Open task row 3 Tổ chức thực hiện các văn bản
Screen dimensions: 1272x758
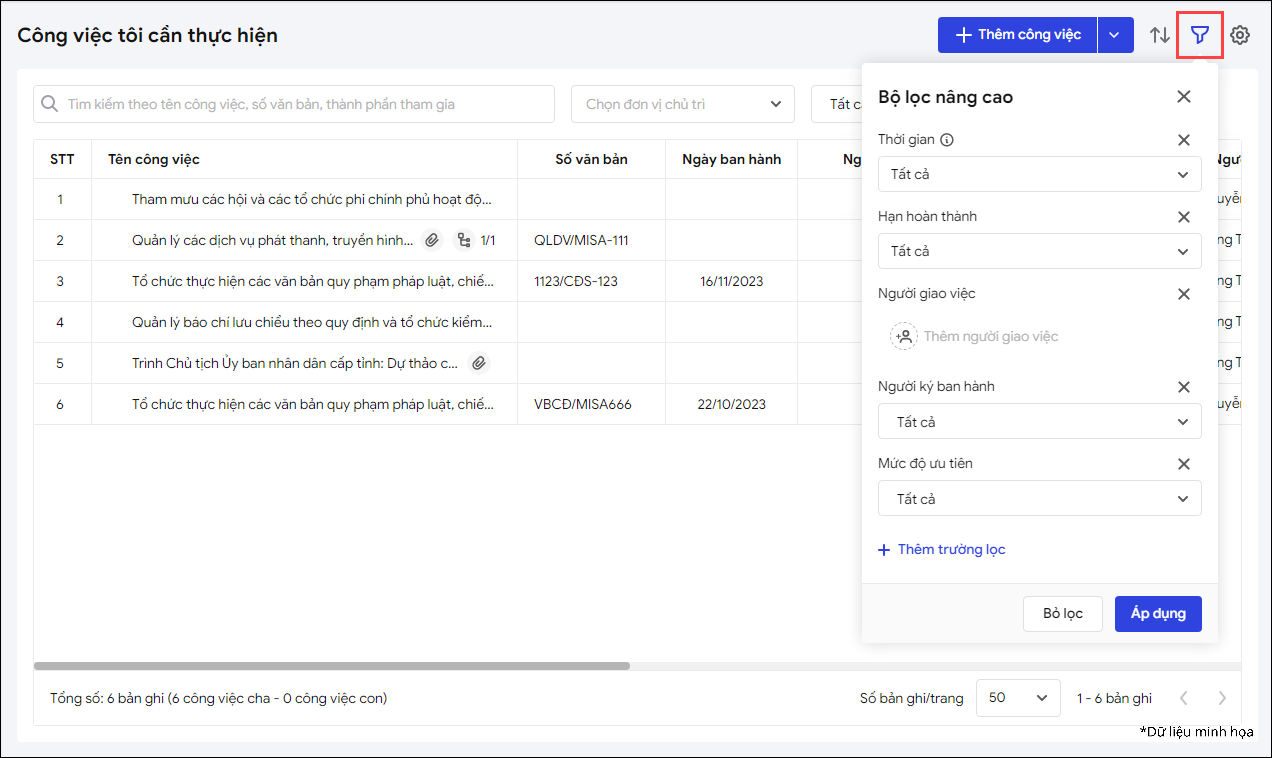click(x=313, y=281)
